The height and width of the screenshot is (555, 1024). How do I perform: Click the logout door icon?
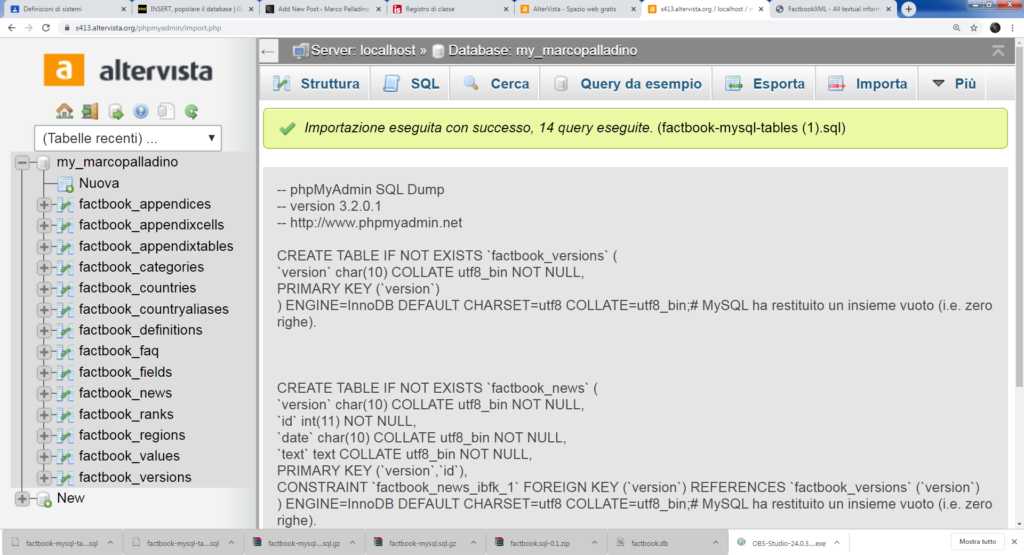coord(90,111)
